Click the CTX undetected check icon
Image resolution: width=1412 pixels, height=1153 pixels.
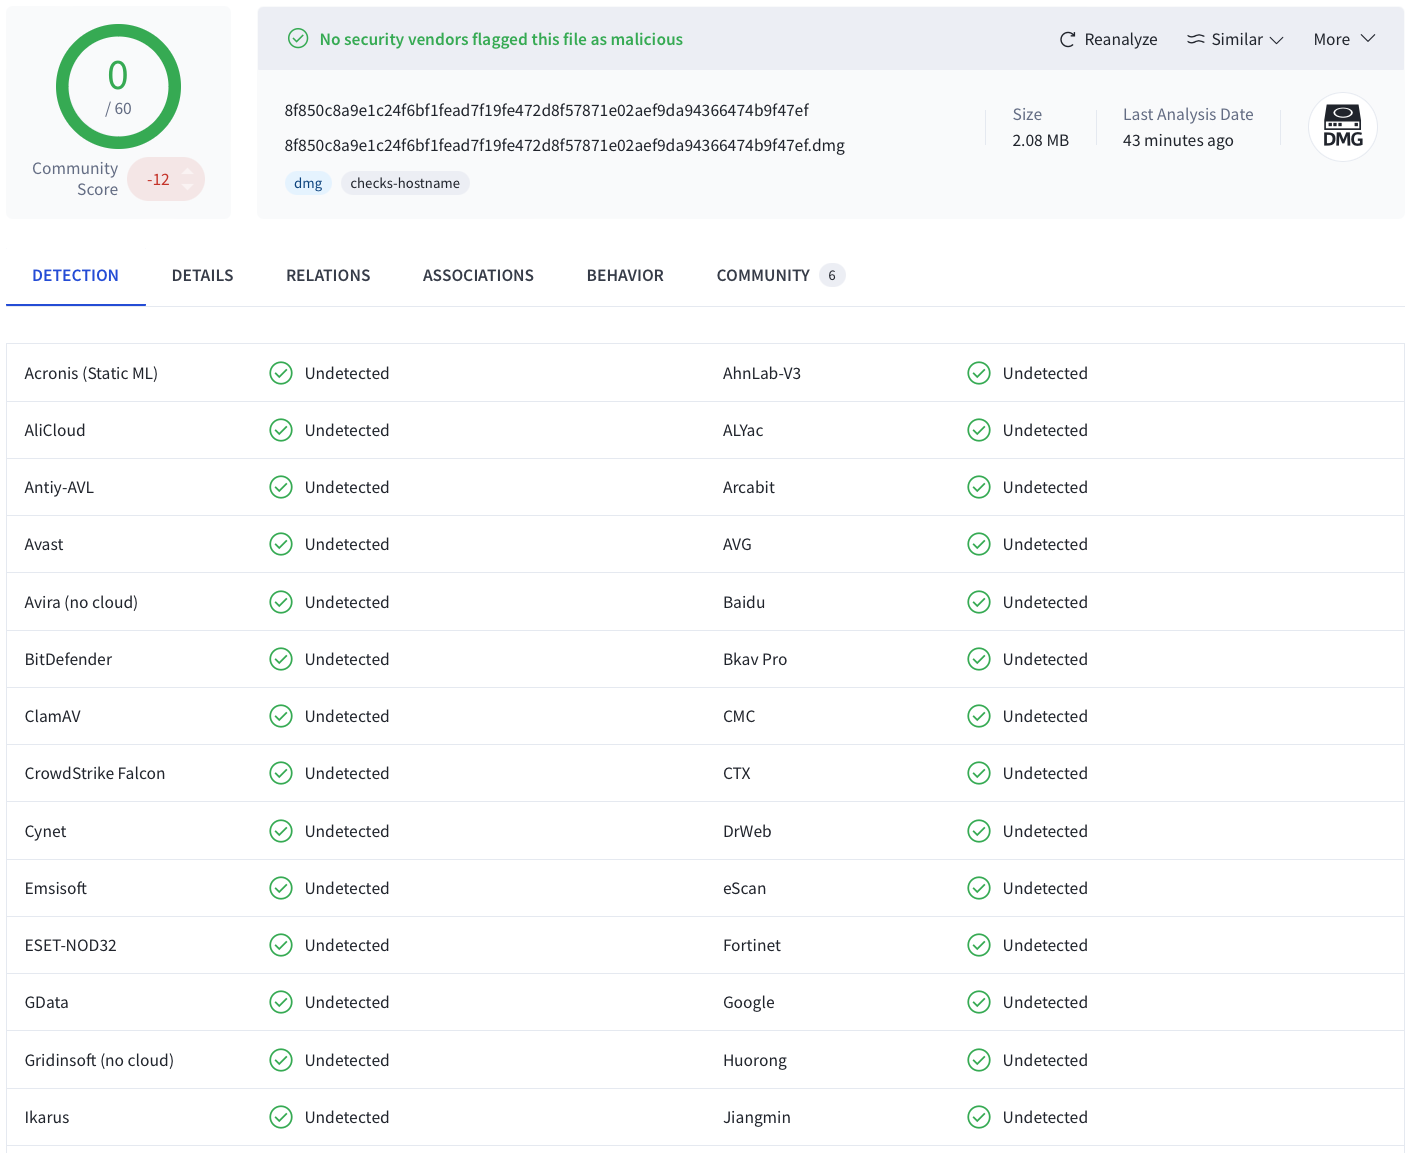(979, 773)
